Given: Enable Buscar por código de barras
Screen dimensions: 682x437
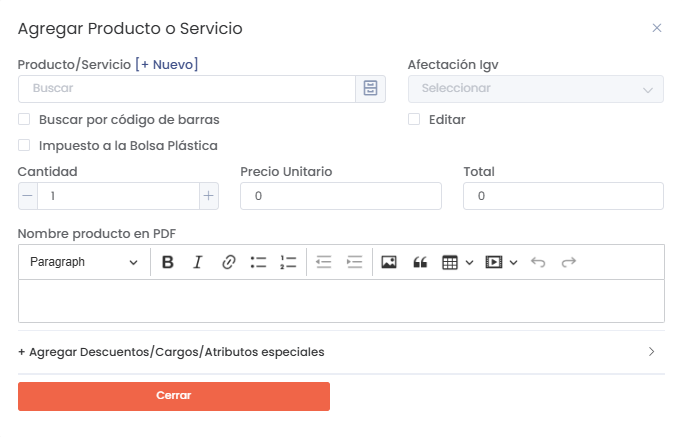Looking at the screenshot, I should (x=24, y=119).
